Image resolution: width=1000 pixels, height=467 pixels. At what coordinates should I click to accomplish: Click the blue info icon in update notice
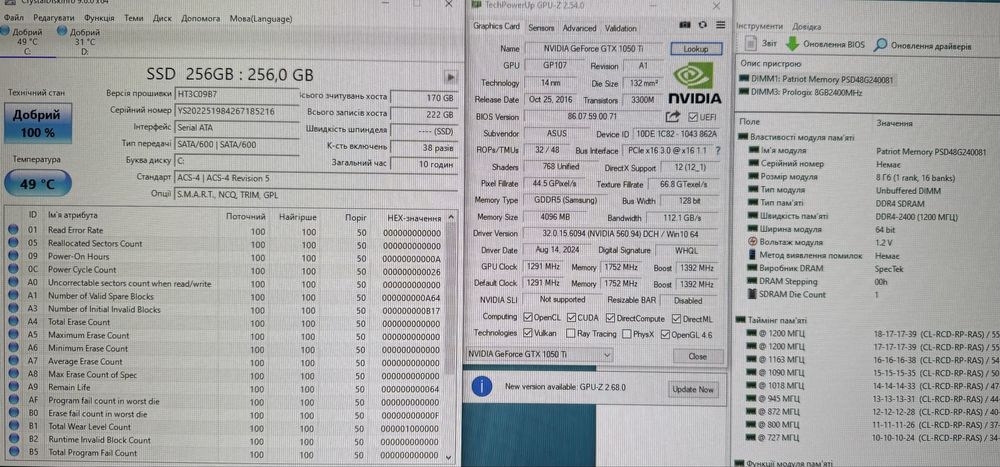(x=482, y=387)
